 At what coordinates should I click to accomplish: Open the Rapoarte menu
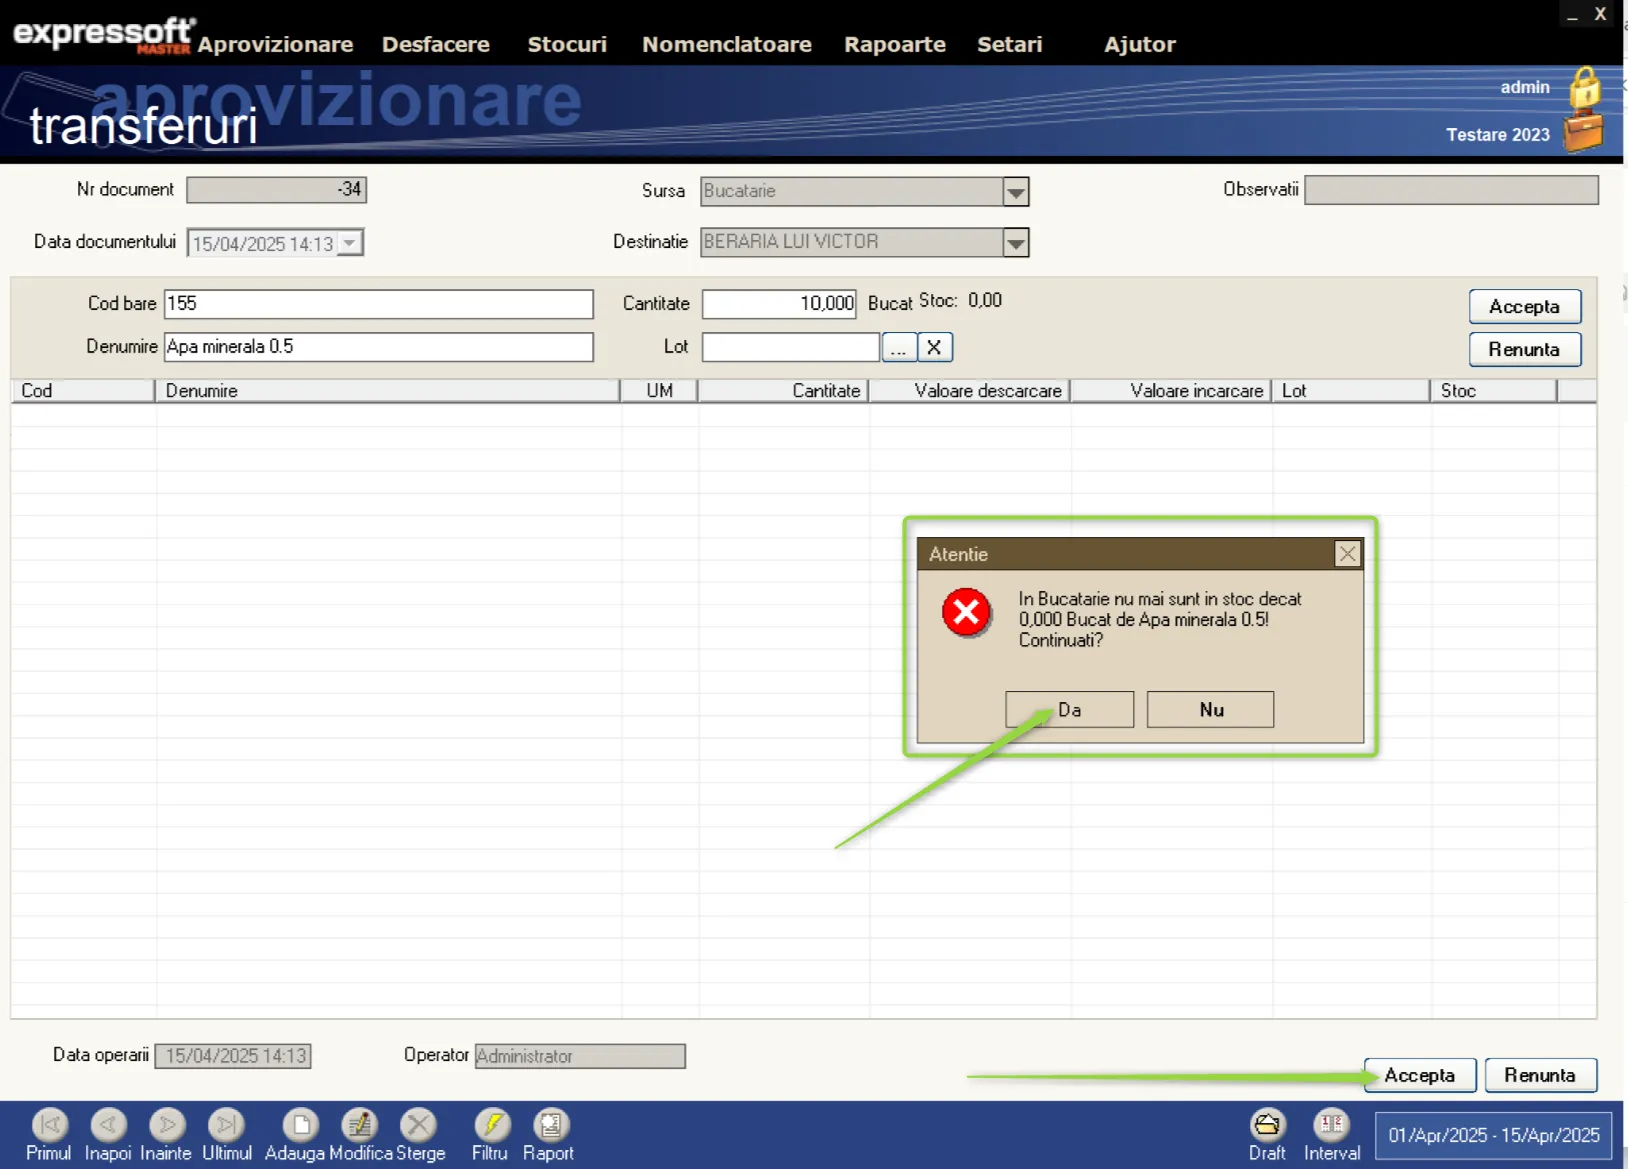click(x=895, y=44)
